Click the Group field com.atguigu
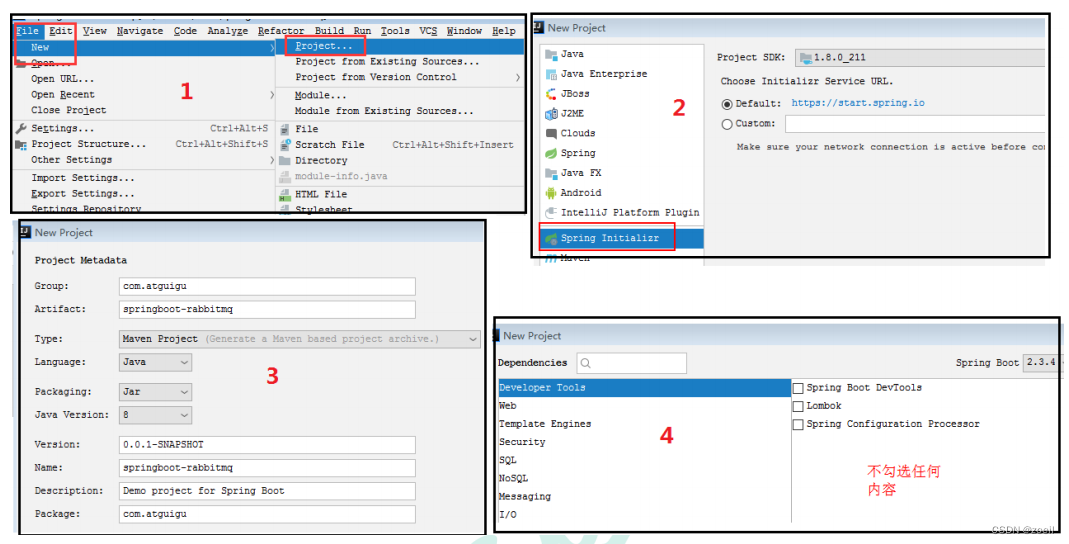1069x544 pixels. (267, 286)
